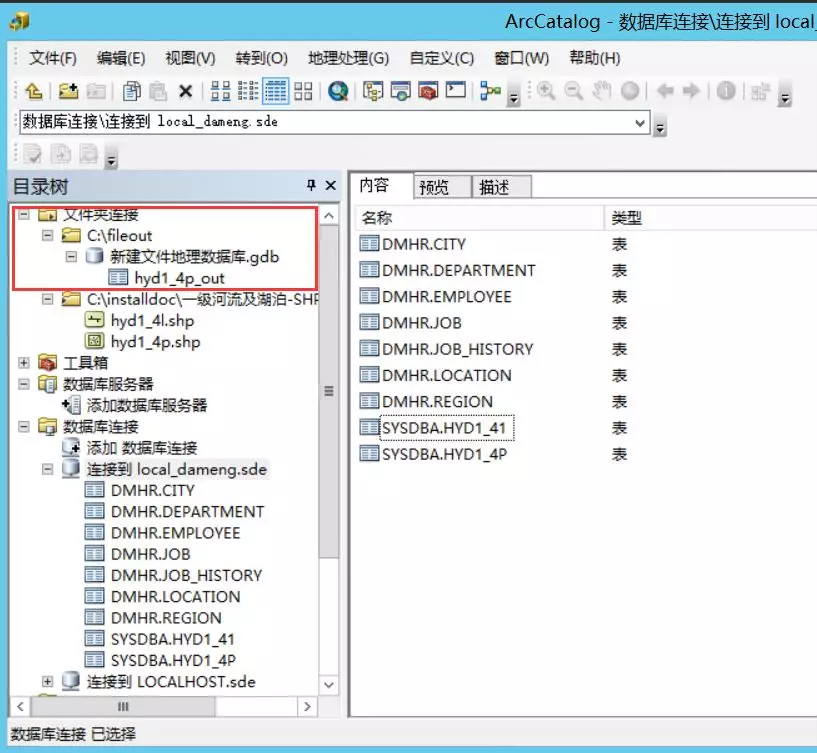This screenshot has width=817, height=753.
Task: Click tree horizontal scrollbar left arrow
Action: tap(20, 707)
